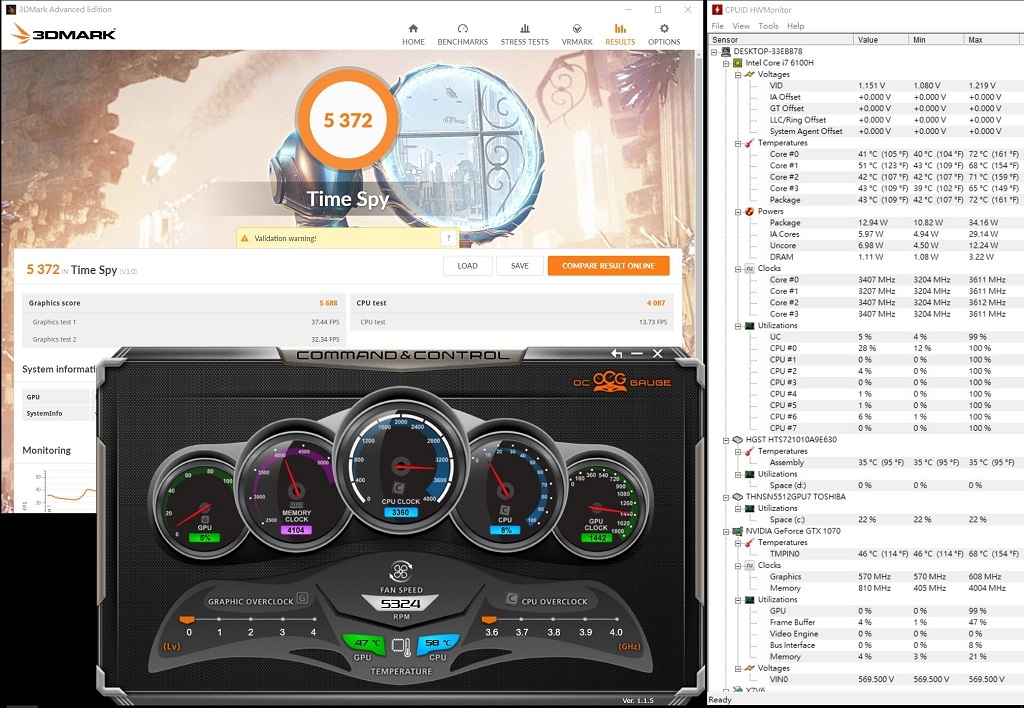Screen dimensions: 1024x708
Task: Adjust the CPU Overclock GHz slider handle
Action: tap(488, 619)
